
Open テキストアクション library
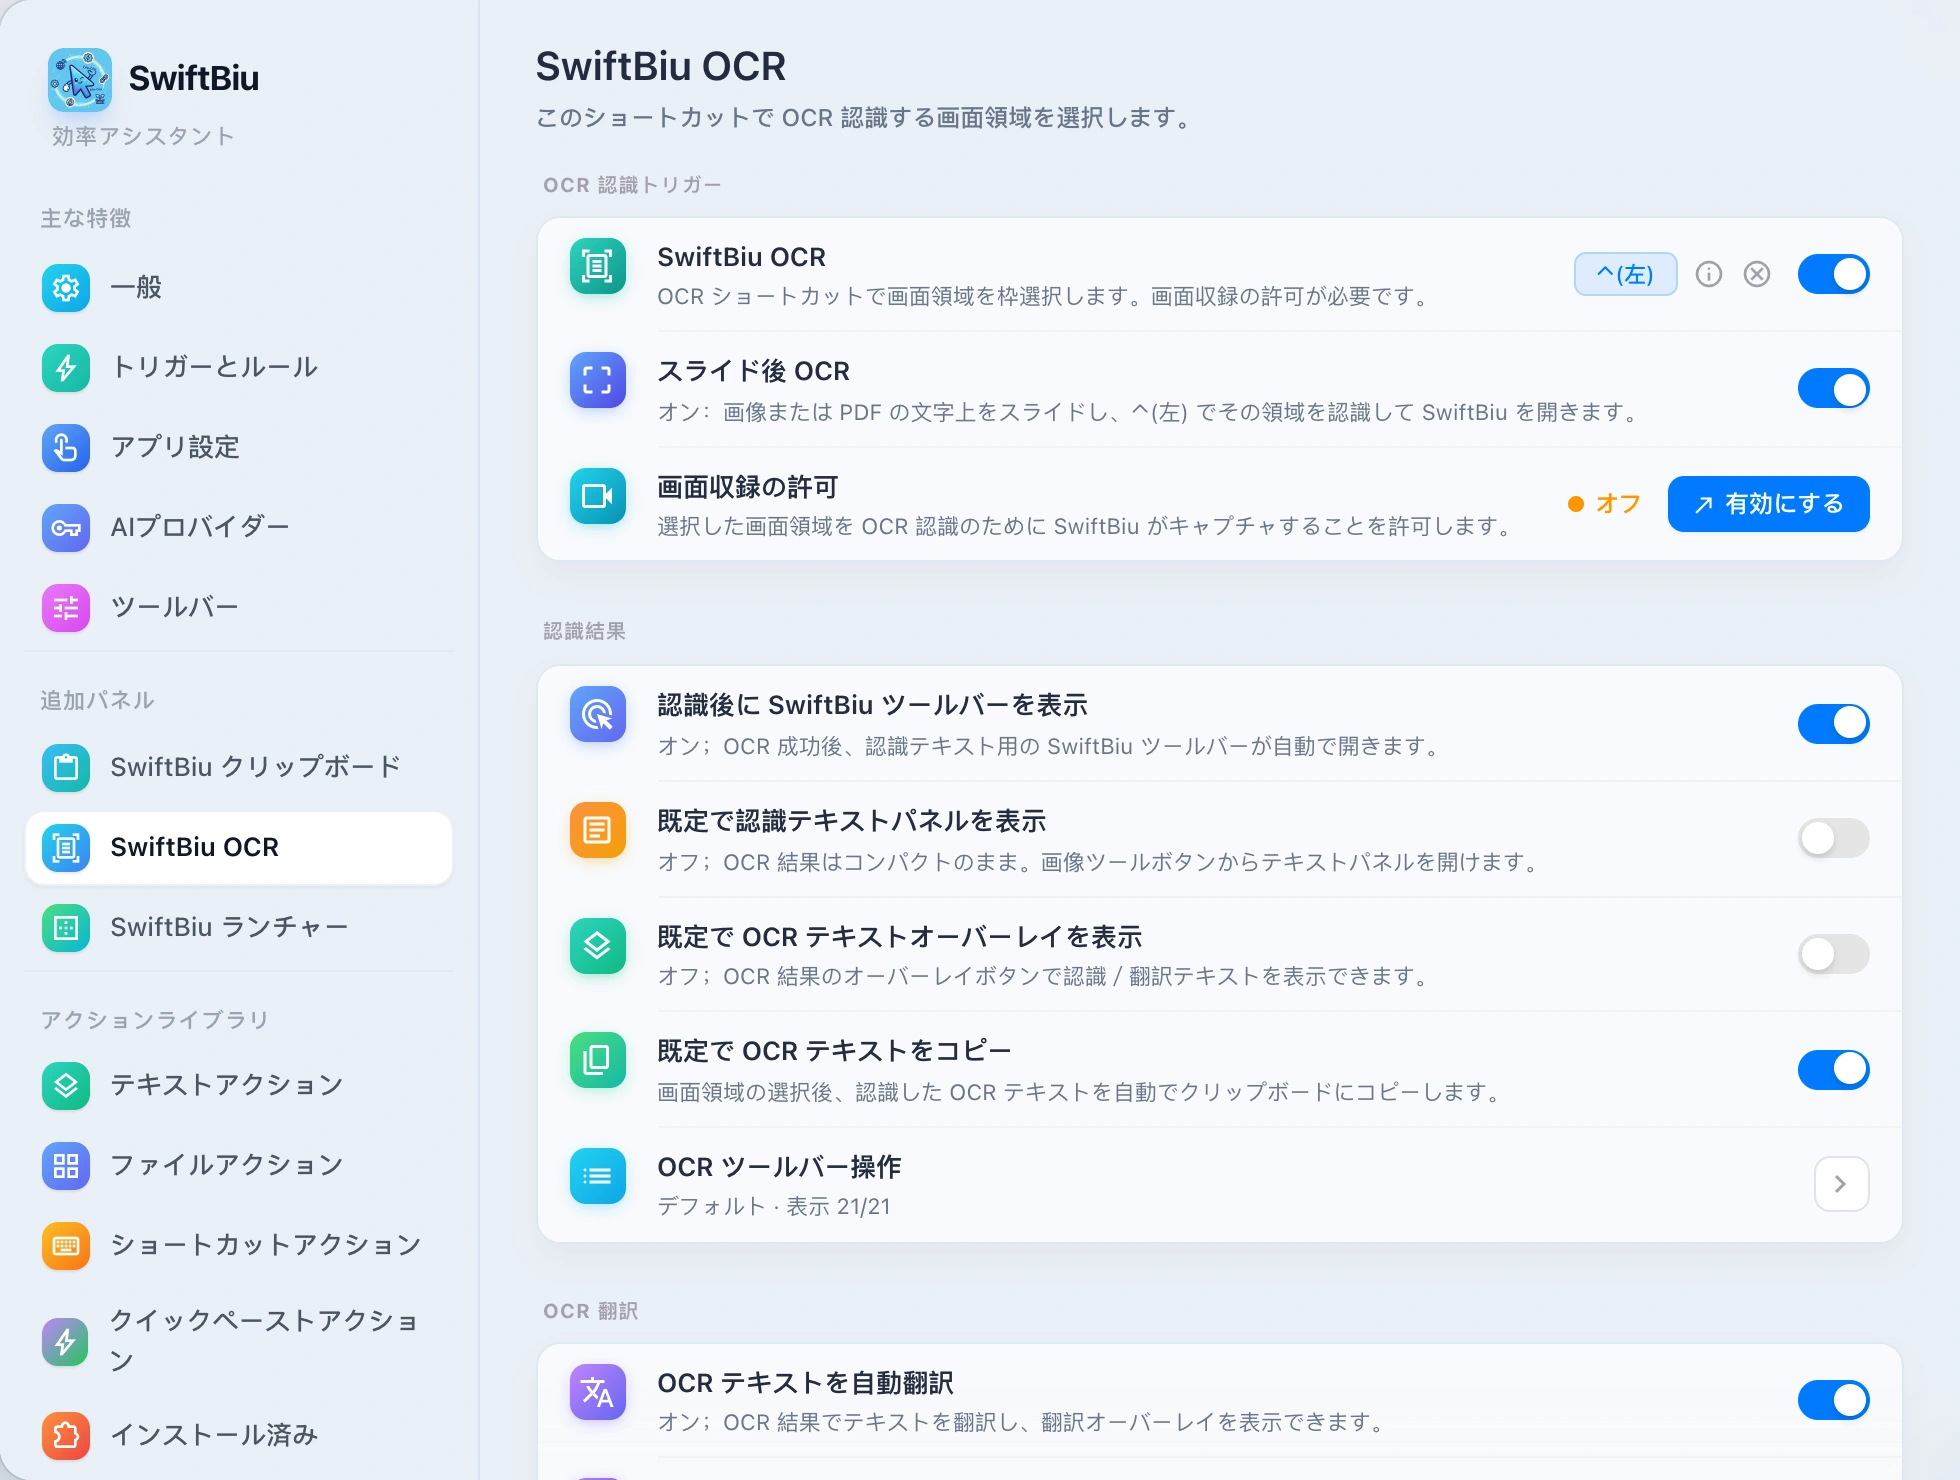[238, 1086]
